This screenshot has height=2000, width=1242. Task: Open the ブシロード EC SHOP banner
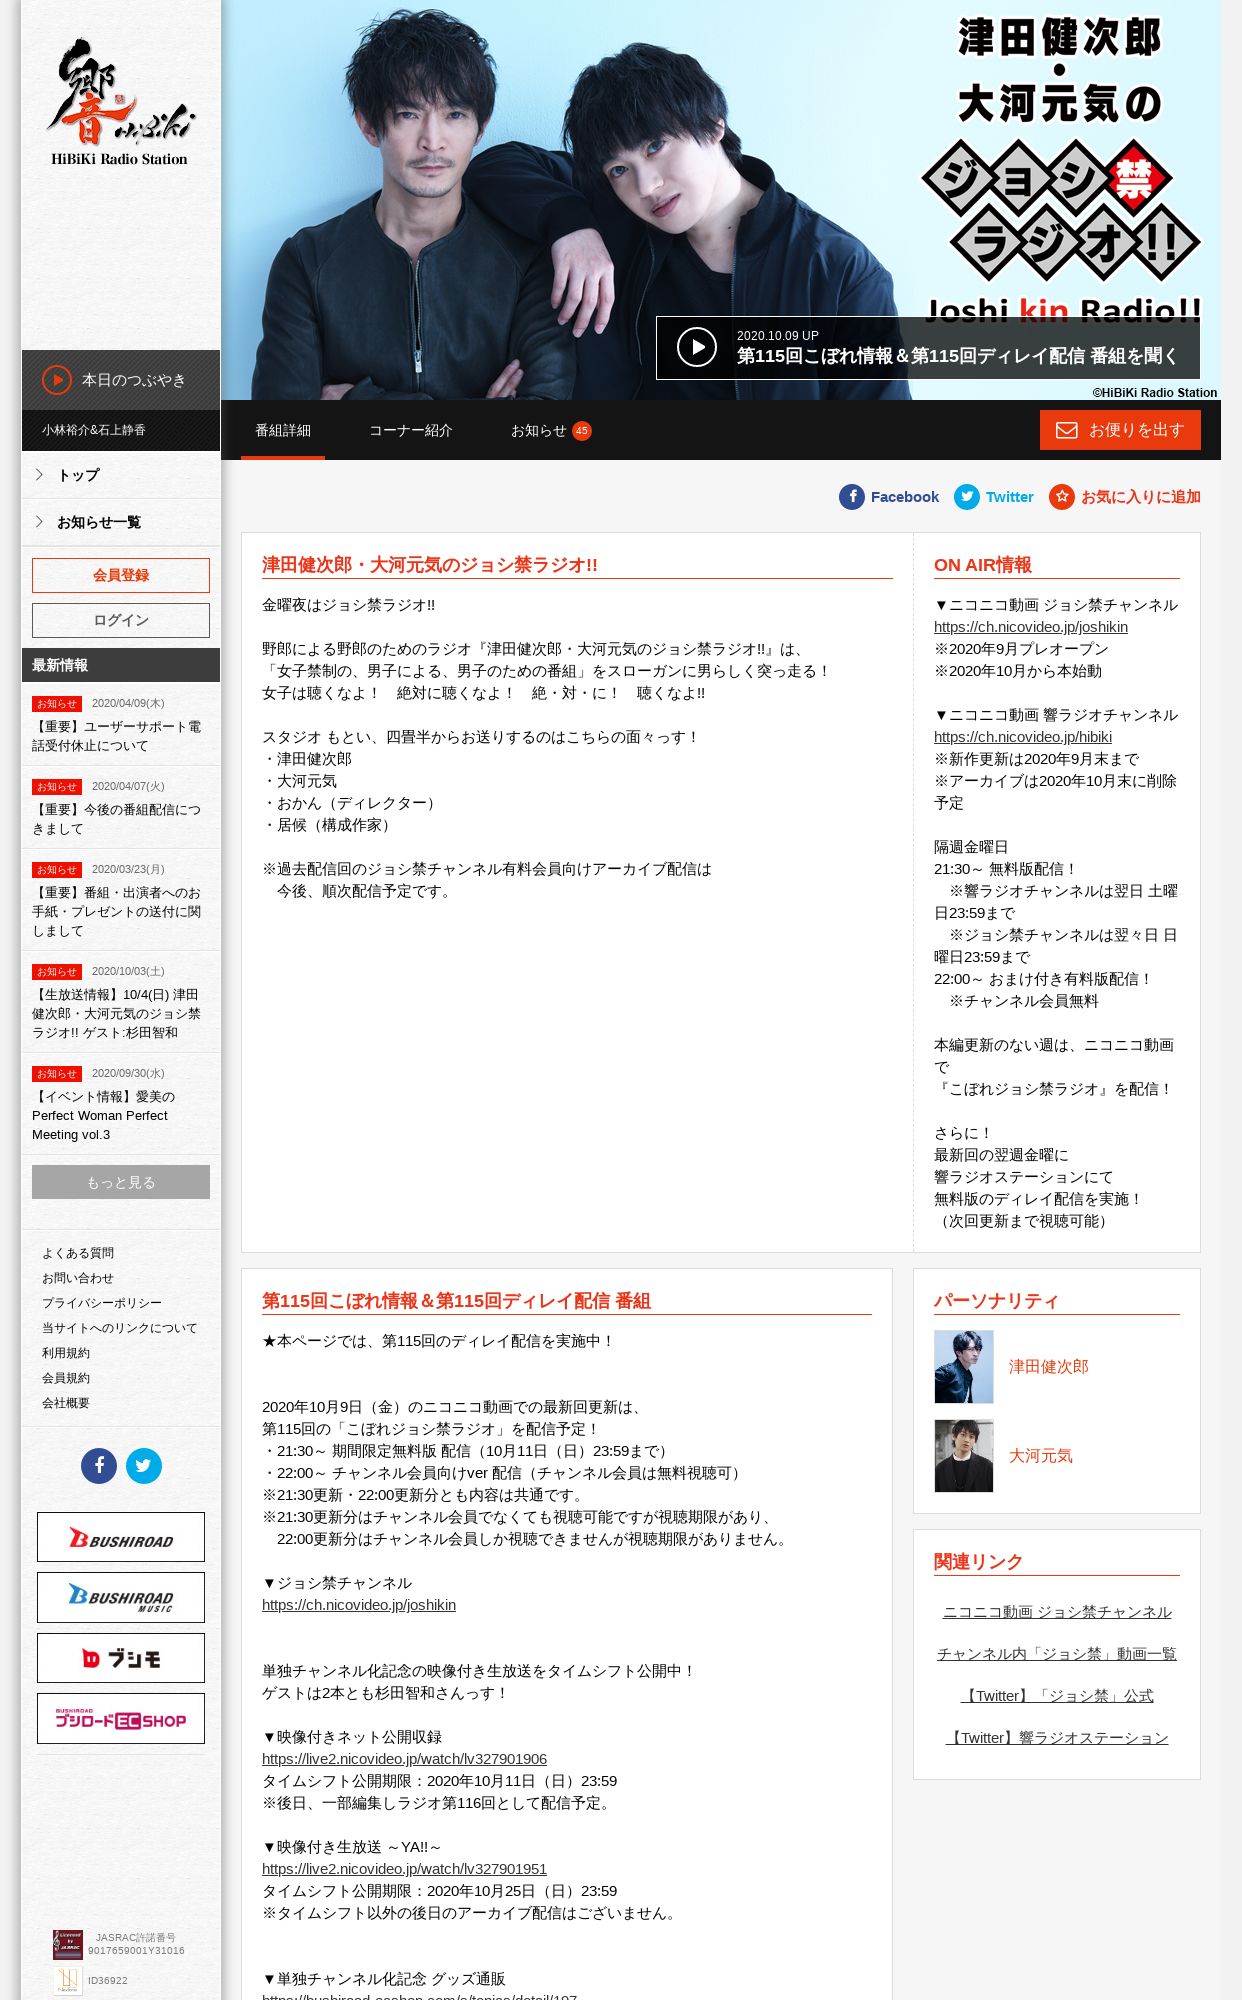(x=121, y=1718)
